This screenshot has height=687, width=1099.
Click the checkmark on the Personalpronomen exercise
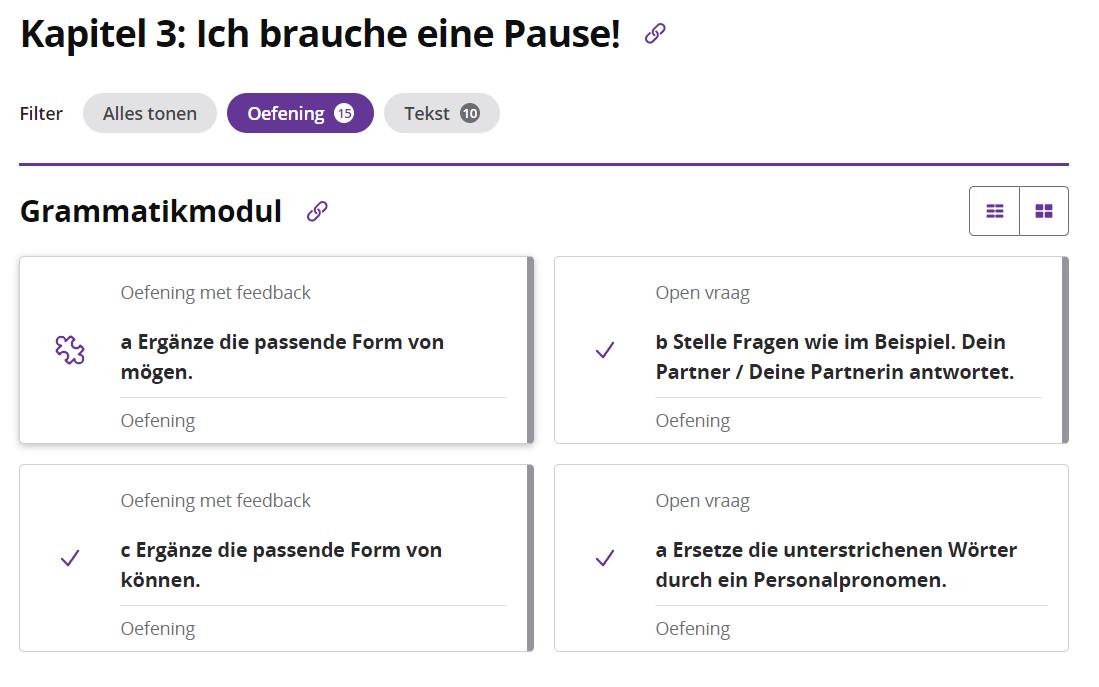605,558
